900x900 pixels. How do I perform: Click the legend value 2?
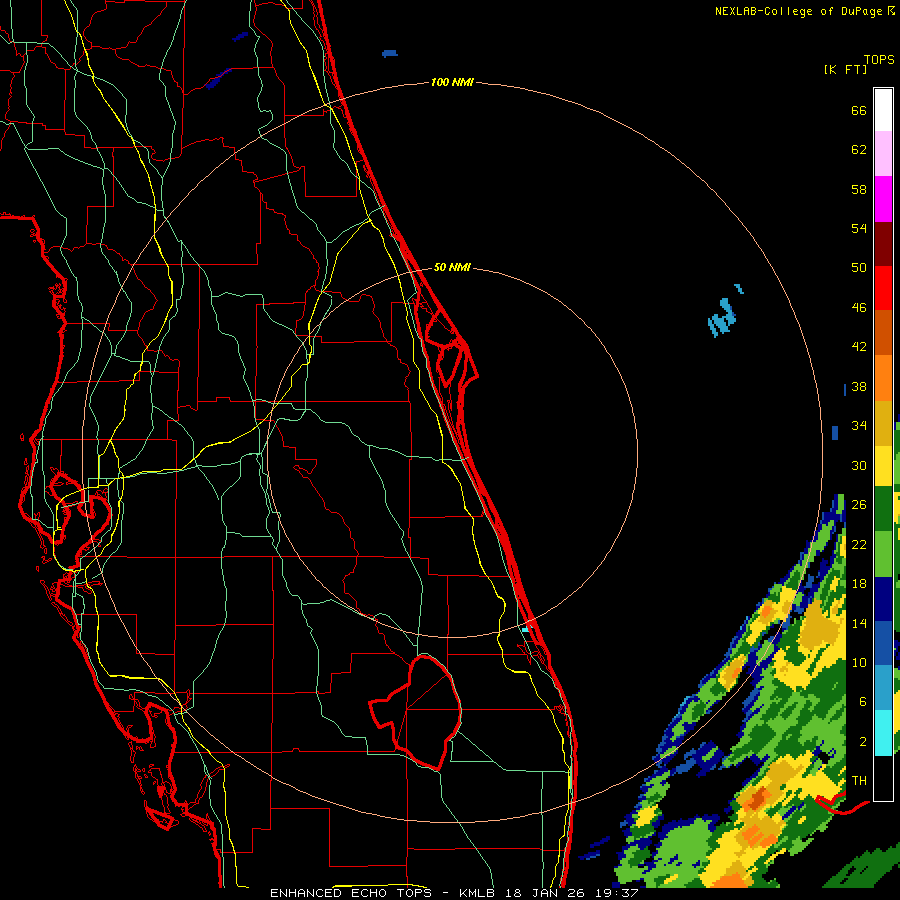tap(862, 742)
